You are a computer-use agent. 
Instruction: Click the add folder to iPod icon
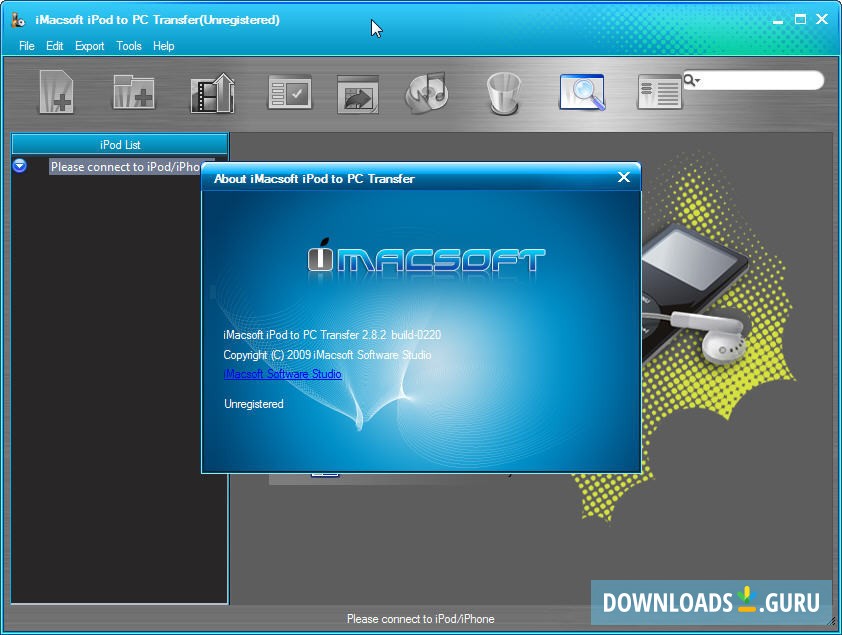tap(134, 92)
